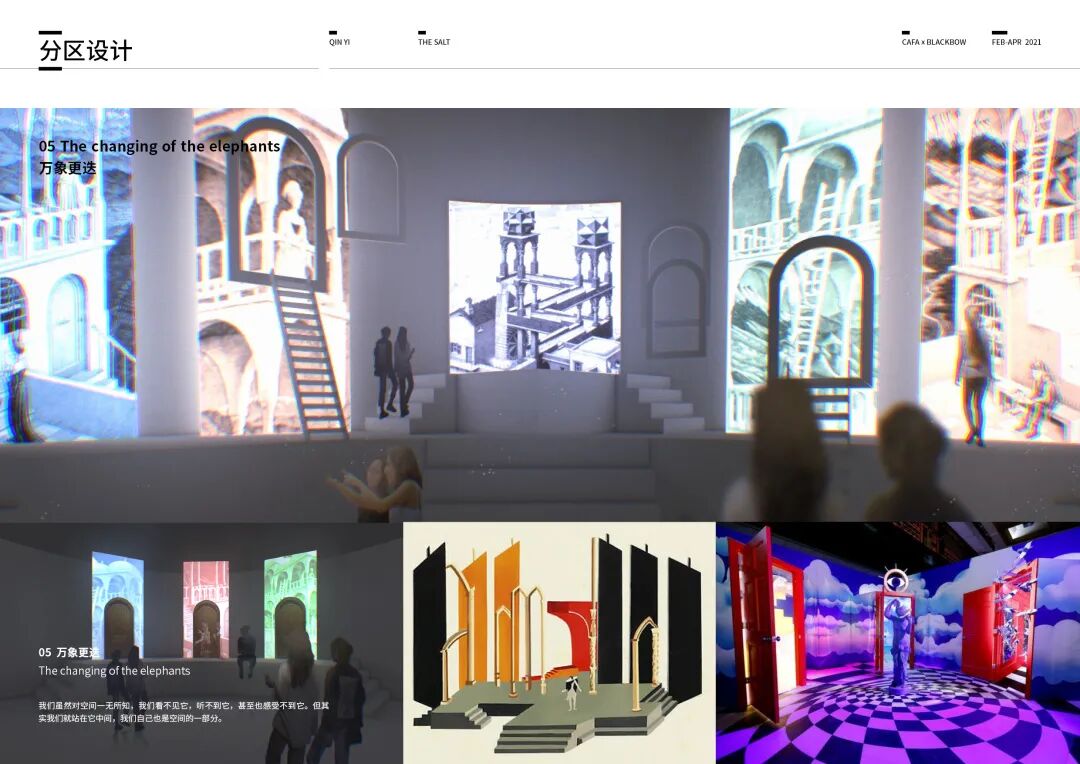The width and height of the screenshot is (1080, 764).
Task: Click the thin-weight "The changing of the elephants" caption
Action: (x=114, y=670)
